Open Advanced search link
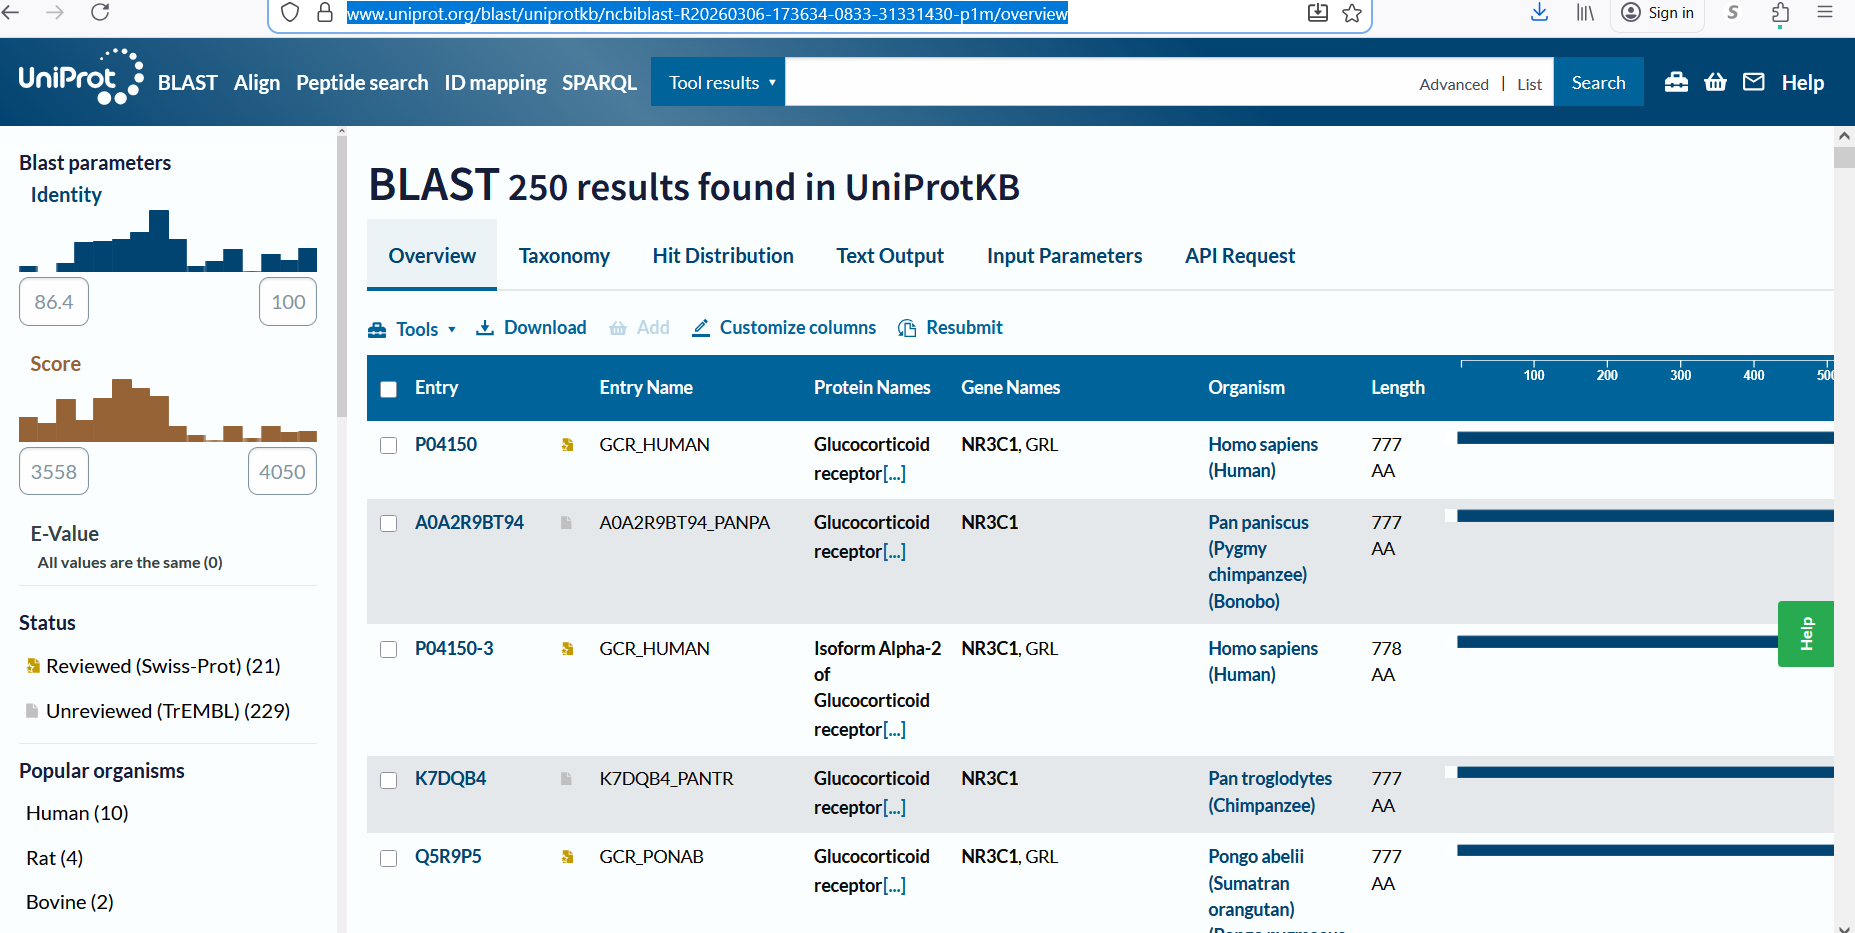 [x=1454, y=84]
